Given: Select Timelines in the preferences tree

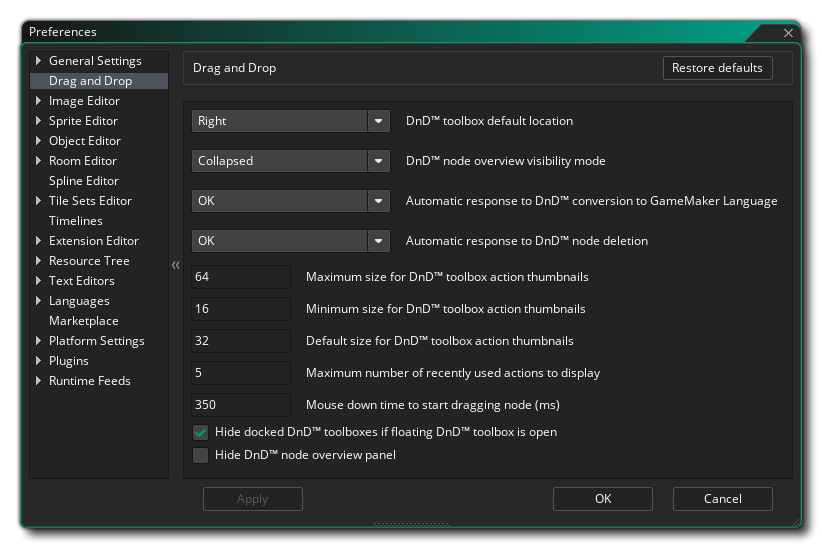Looking at the screenshot, I should click(76, 221).
